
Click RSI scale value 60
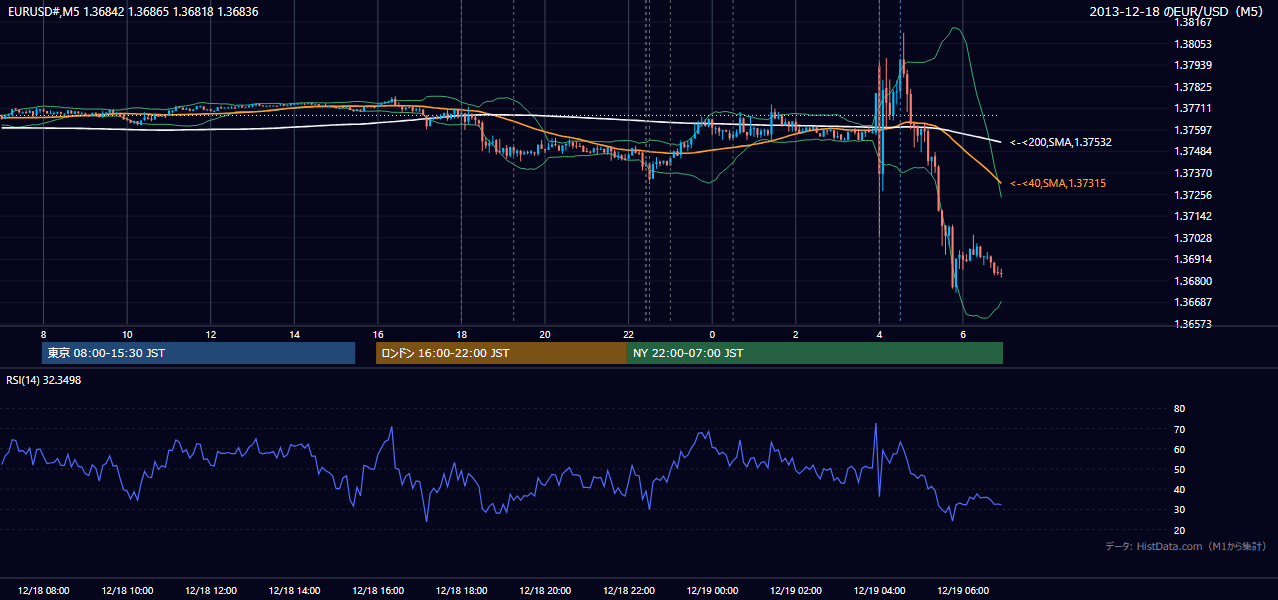[x=1179, y=449]
